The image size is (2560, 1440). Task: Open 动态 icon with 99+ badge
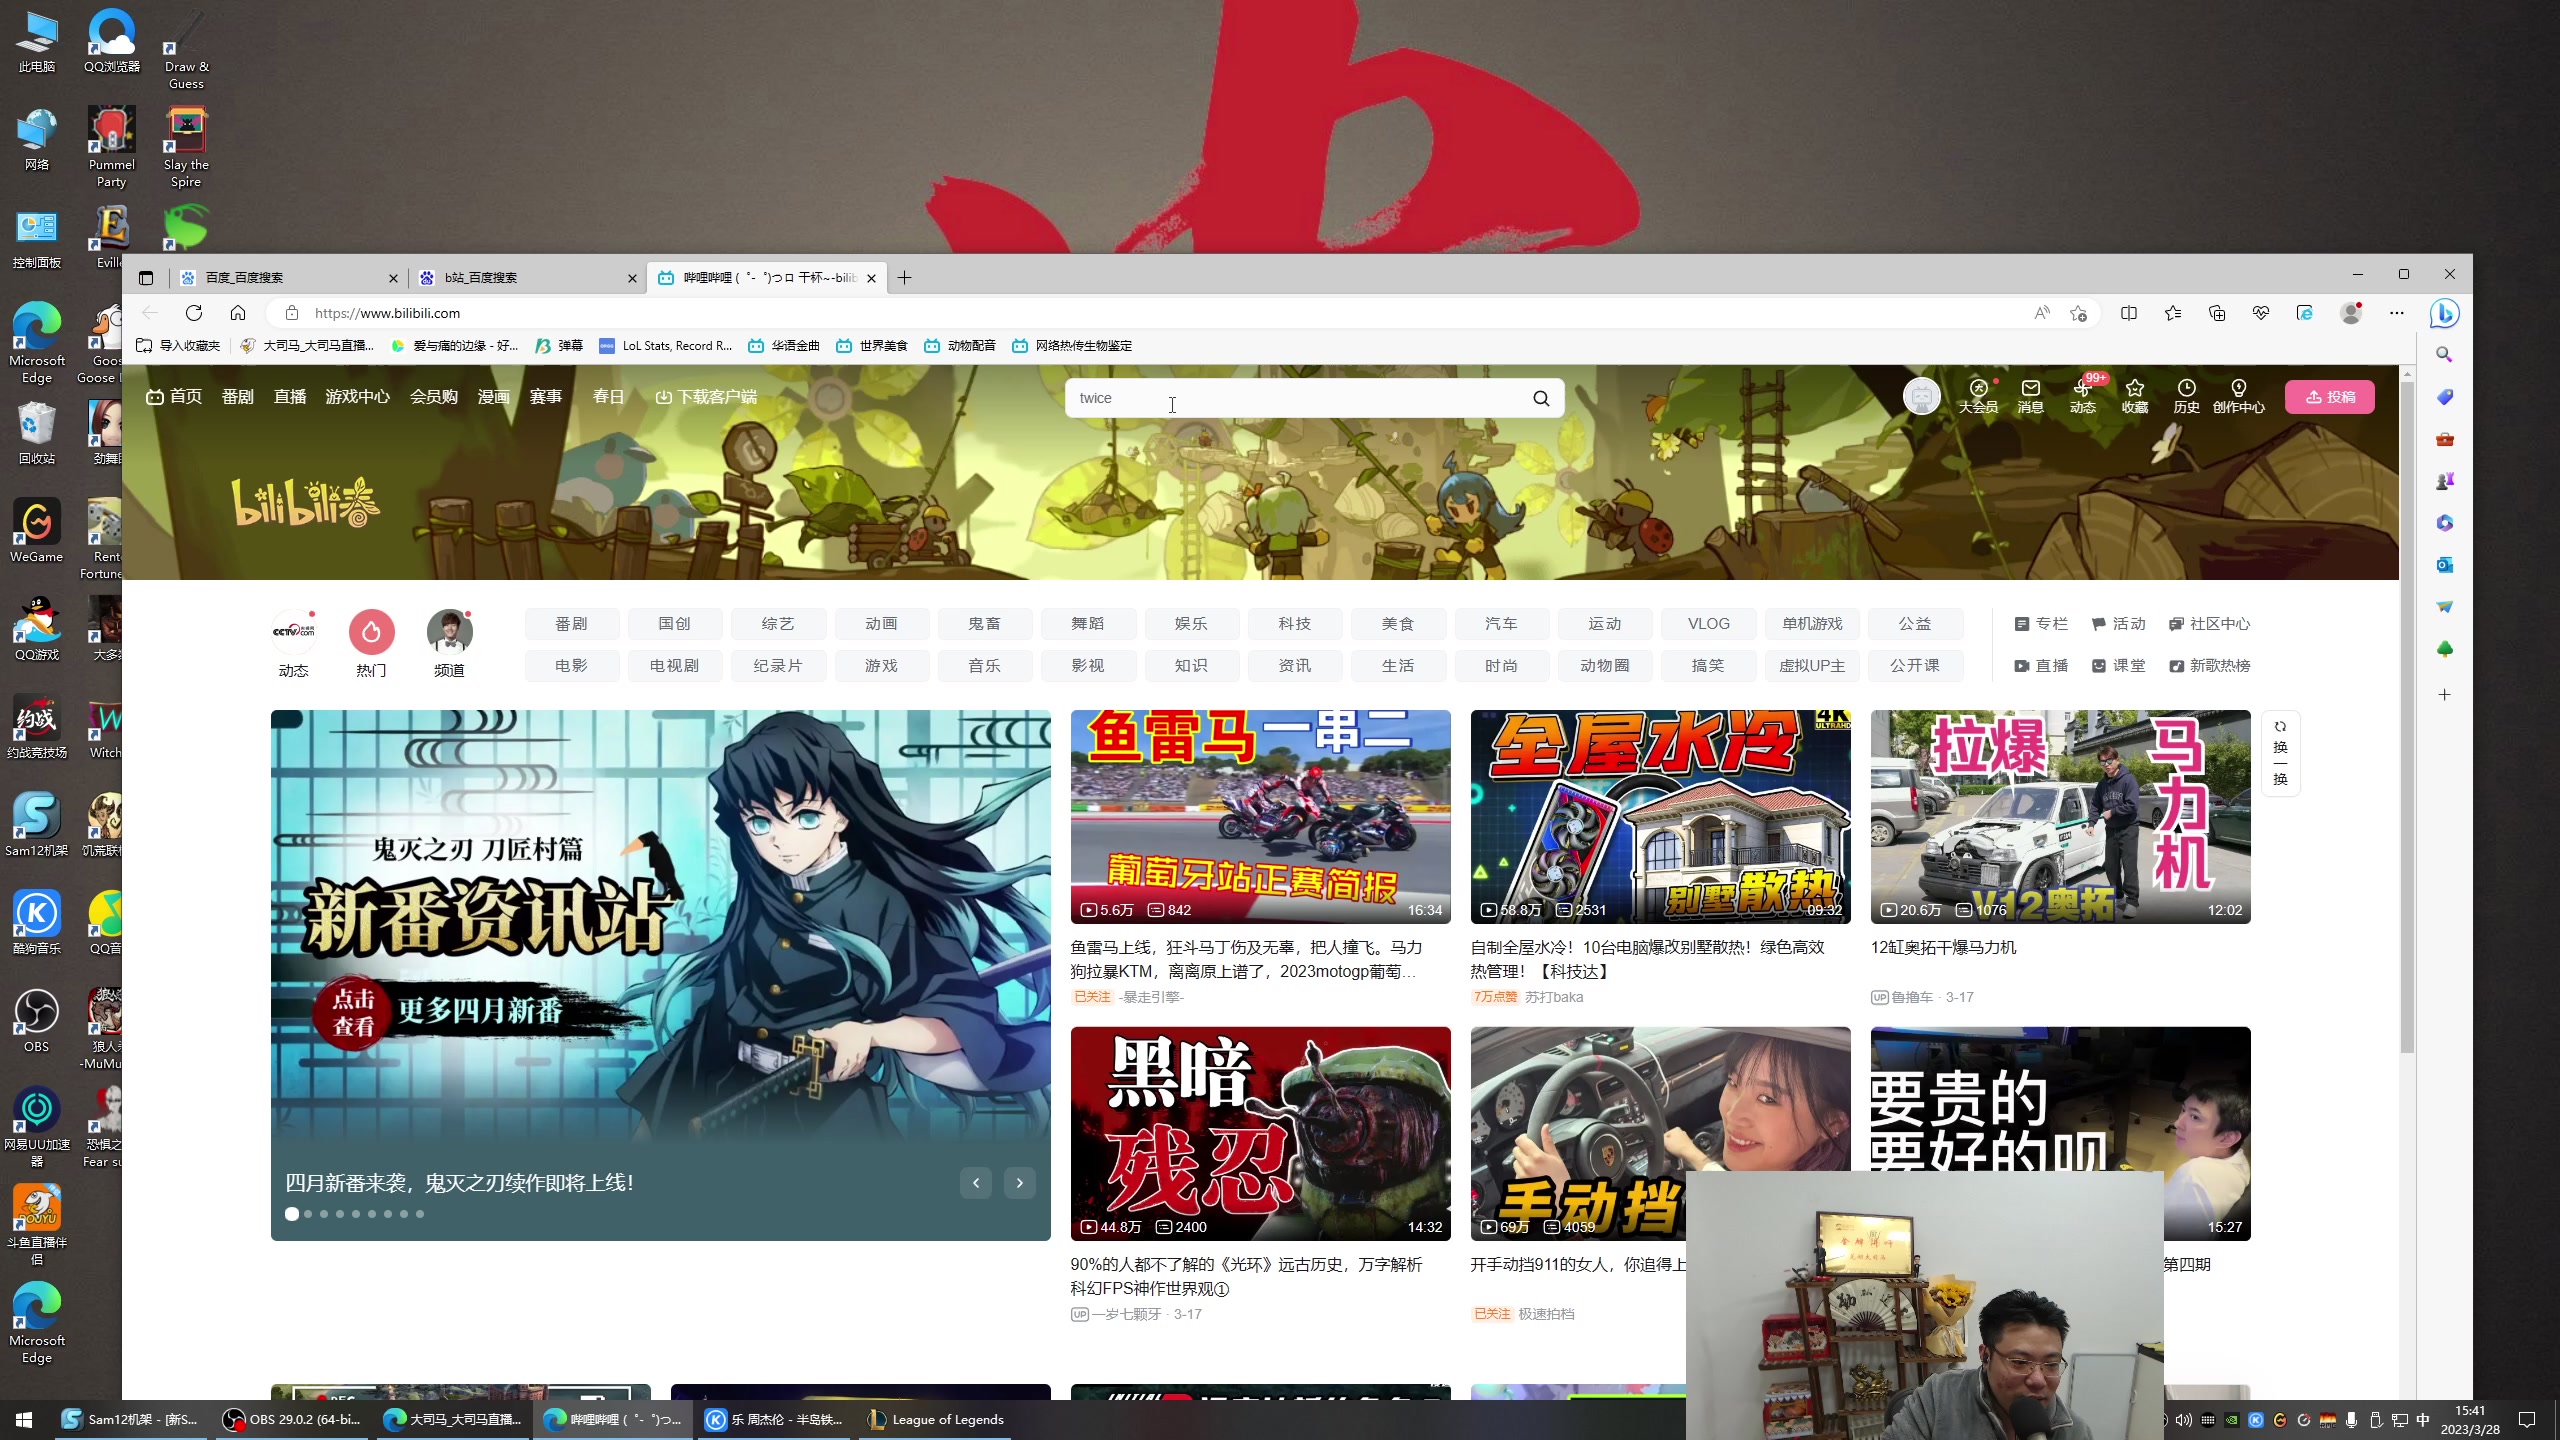coord(2083,396)
